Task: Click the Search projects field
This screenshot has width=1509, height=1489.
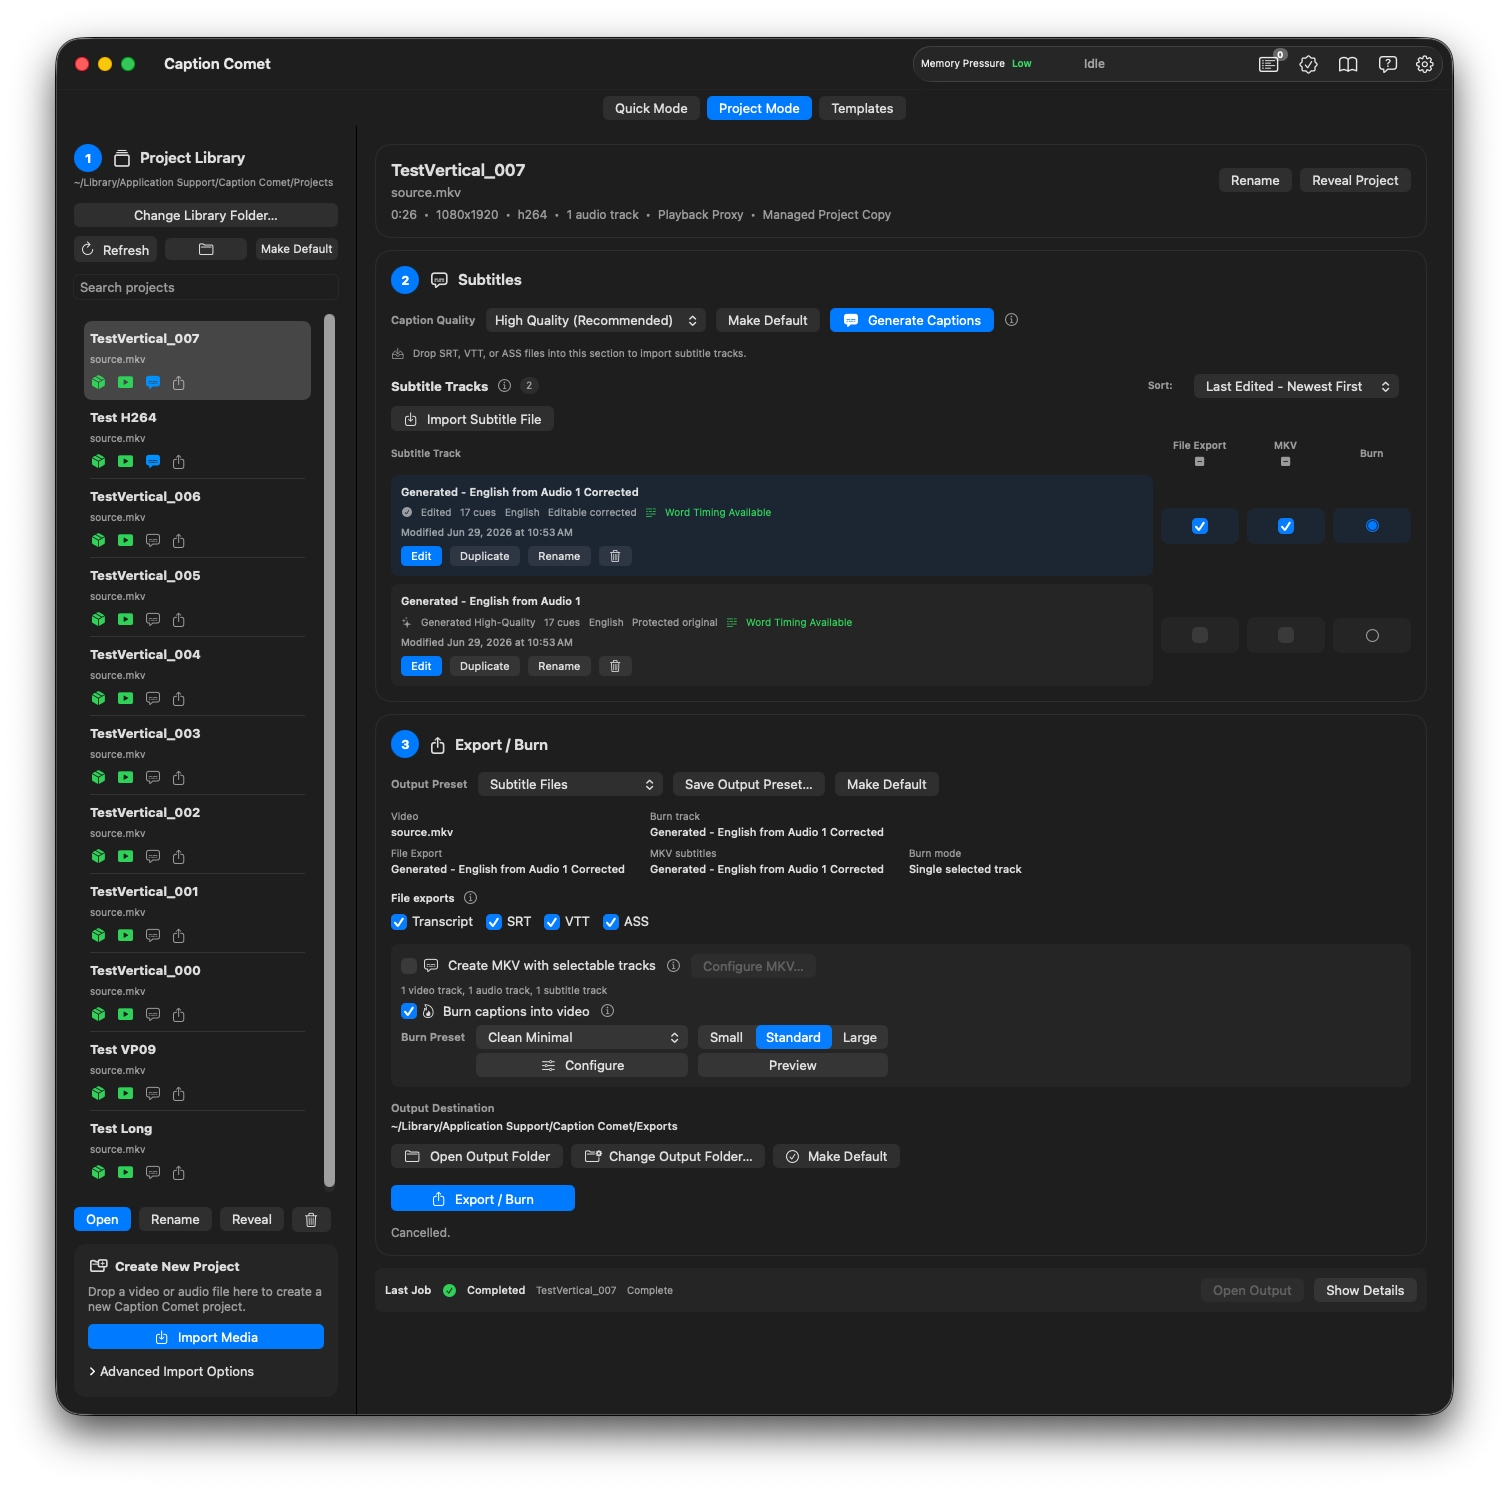Action: tap(206, 287)
